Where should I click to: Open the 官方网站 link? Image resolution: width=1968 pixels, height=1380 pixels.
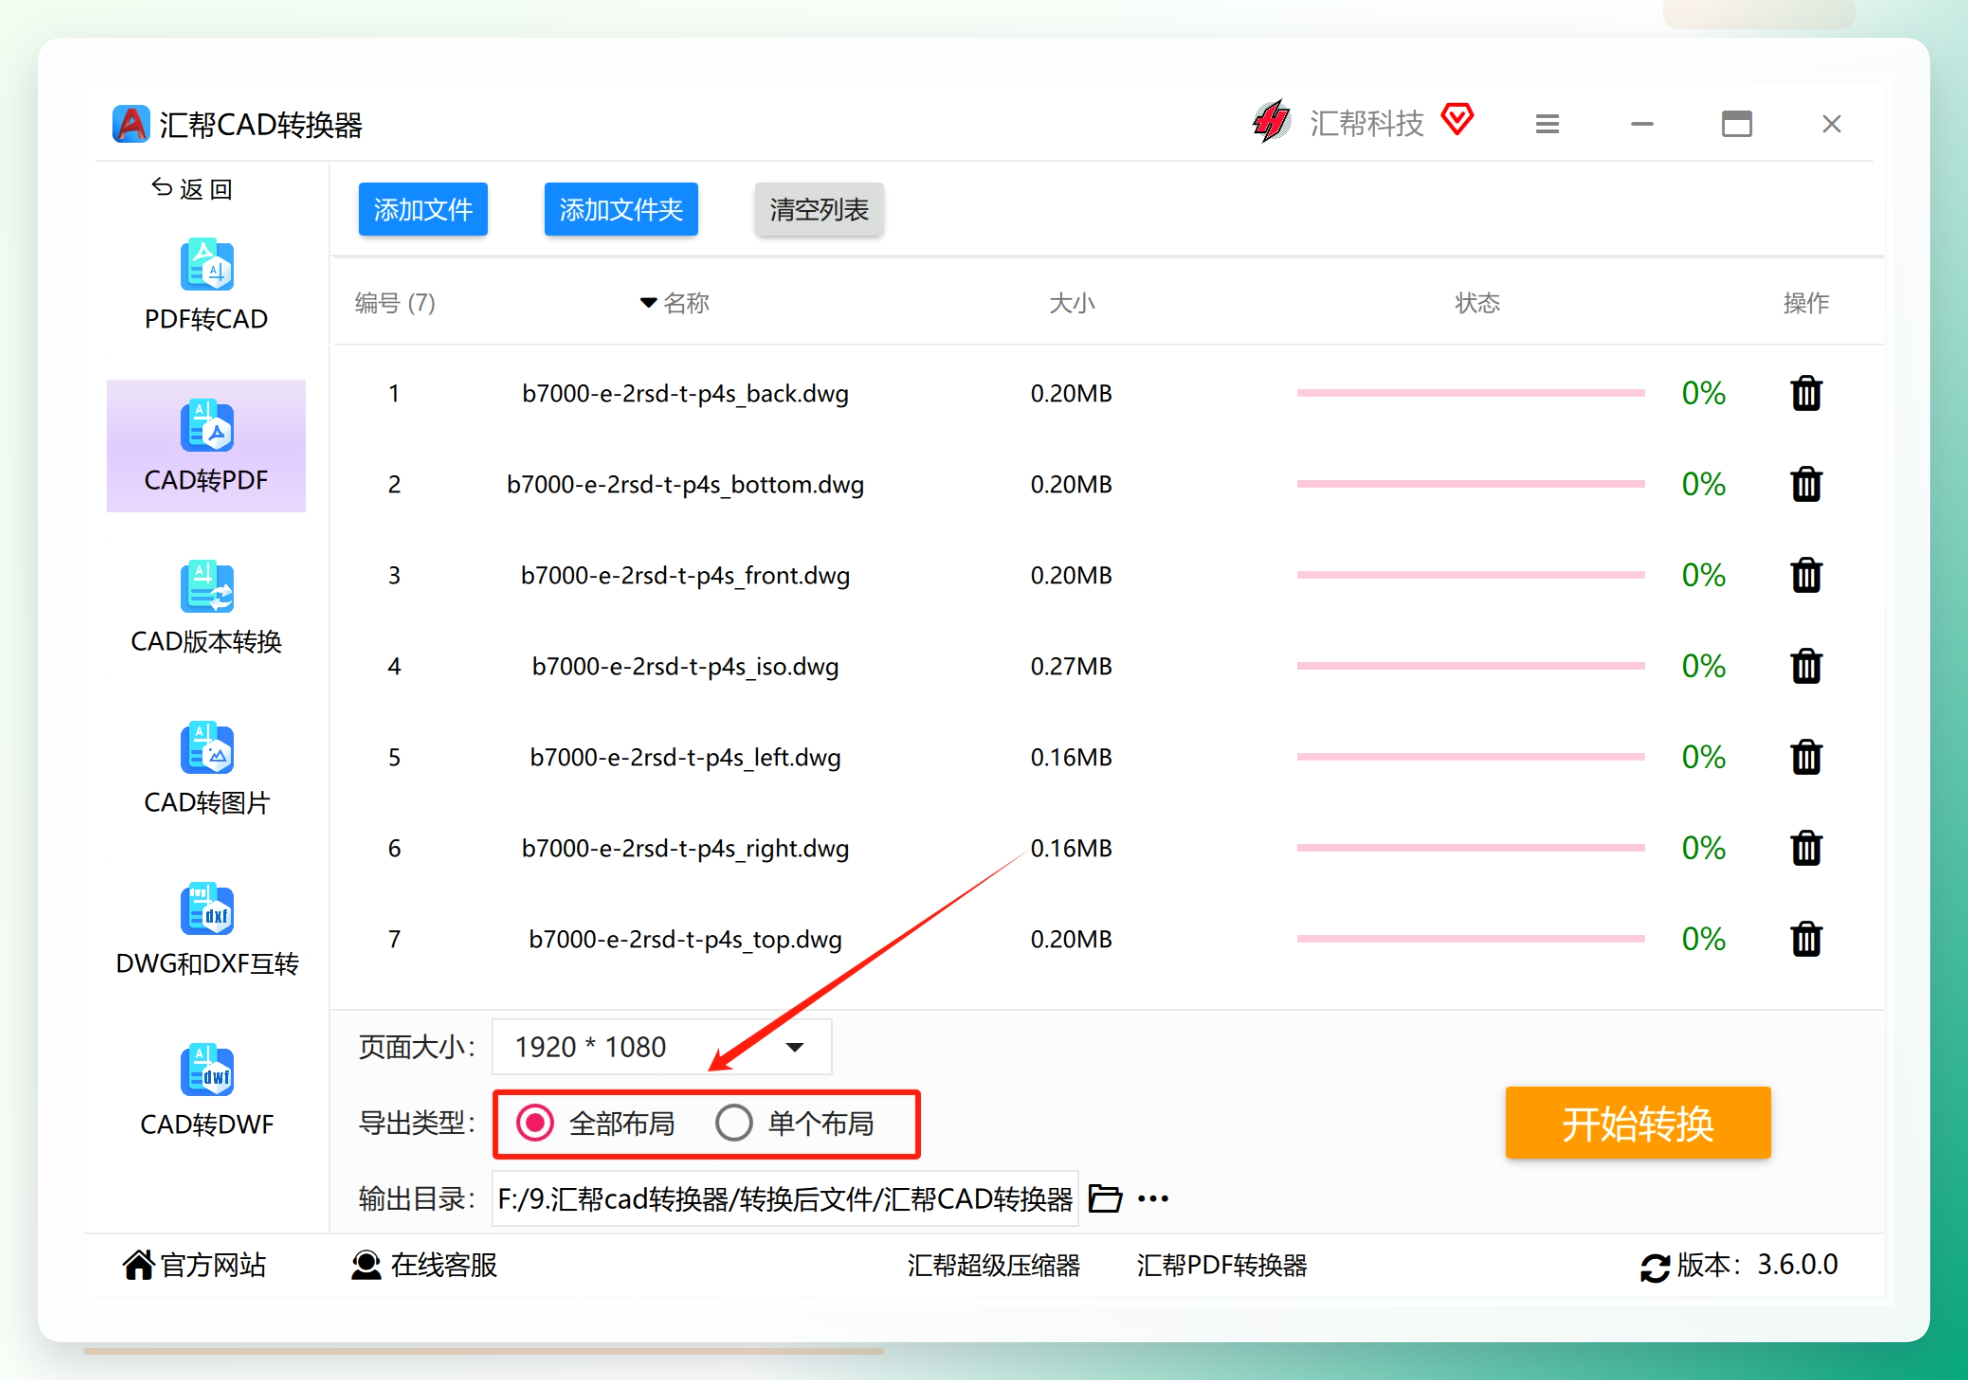click(x=194, y=1265)
